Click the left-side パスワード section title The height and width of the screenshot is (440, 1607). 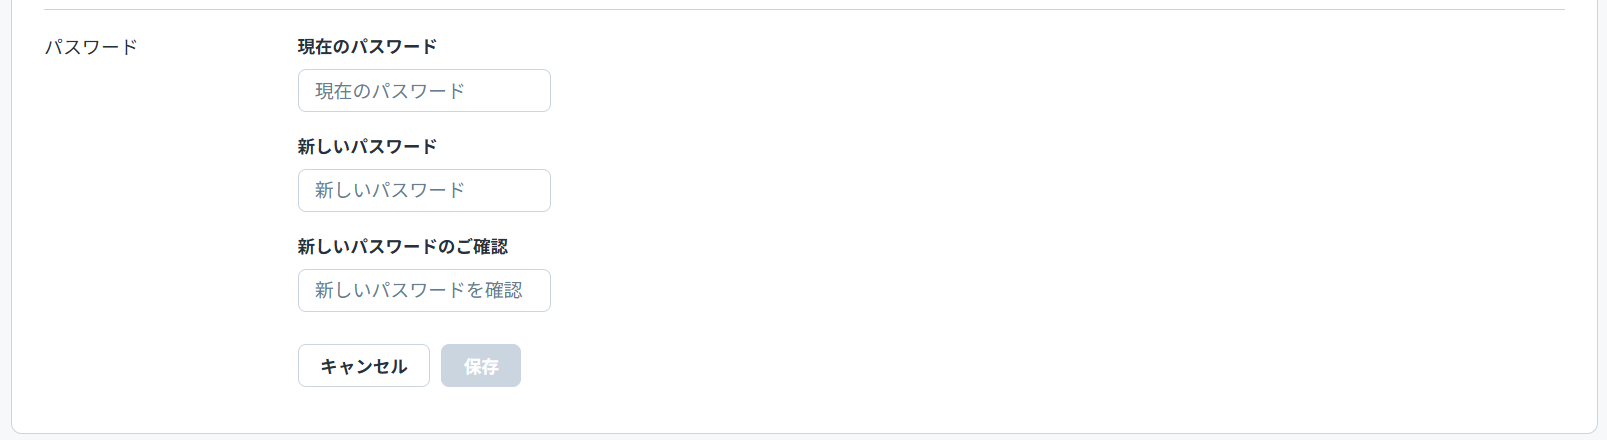coord(91,47)
